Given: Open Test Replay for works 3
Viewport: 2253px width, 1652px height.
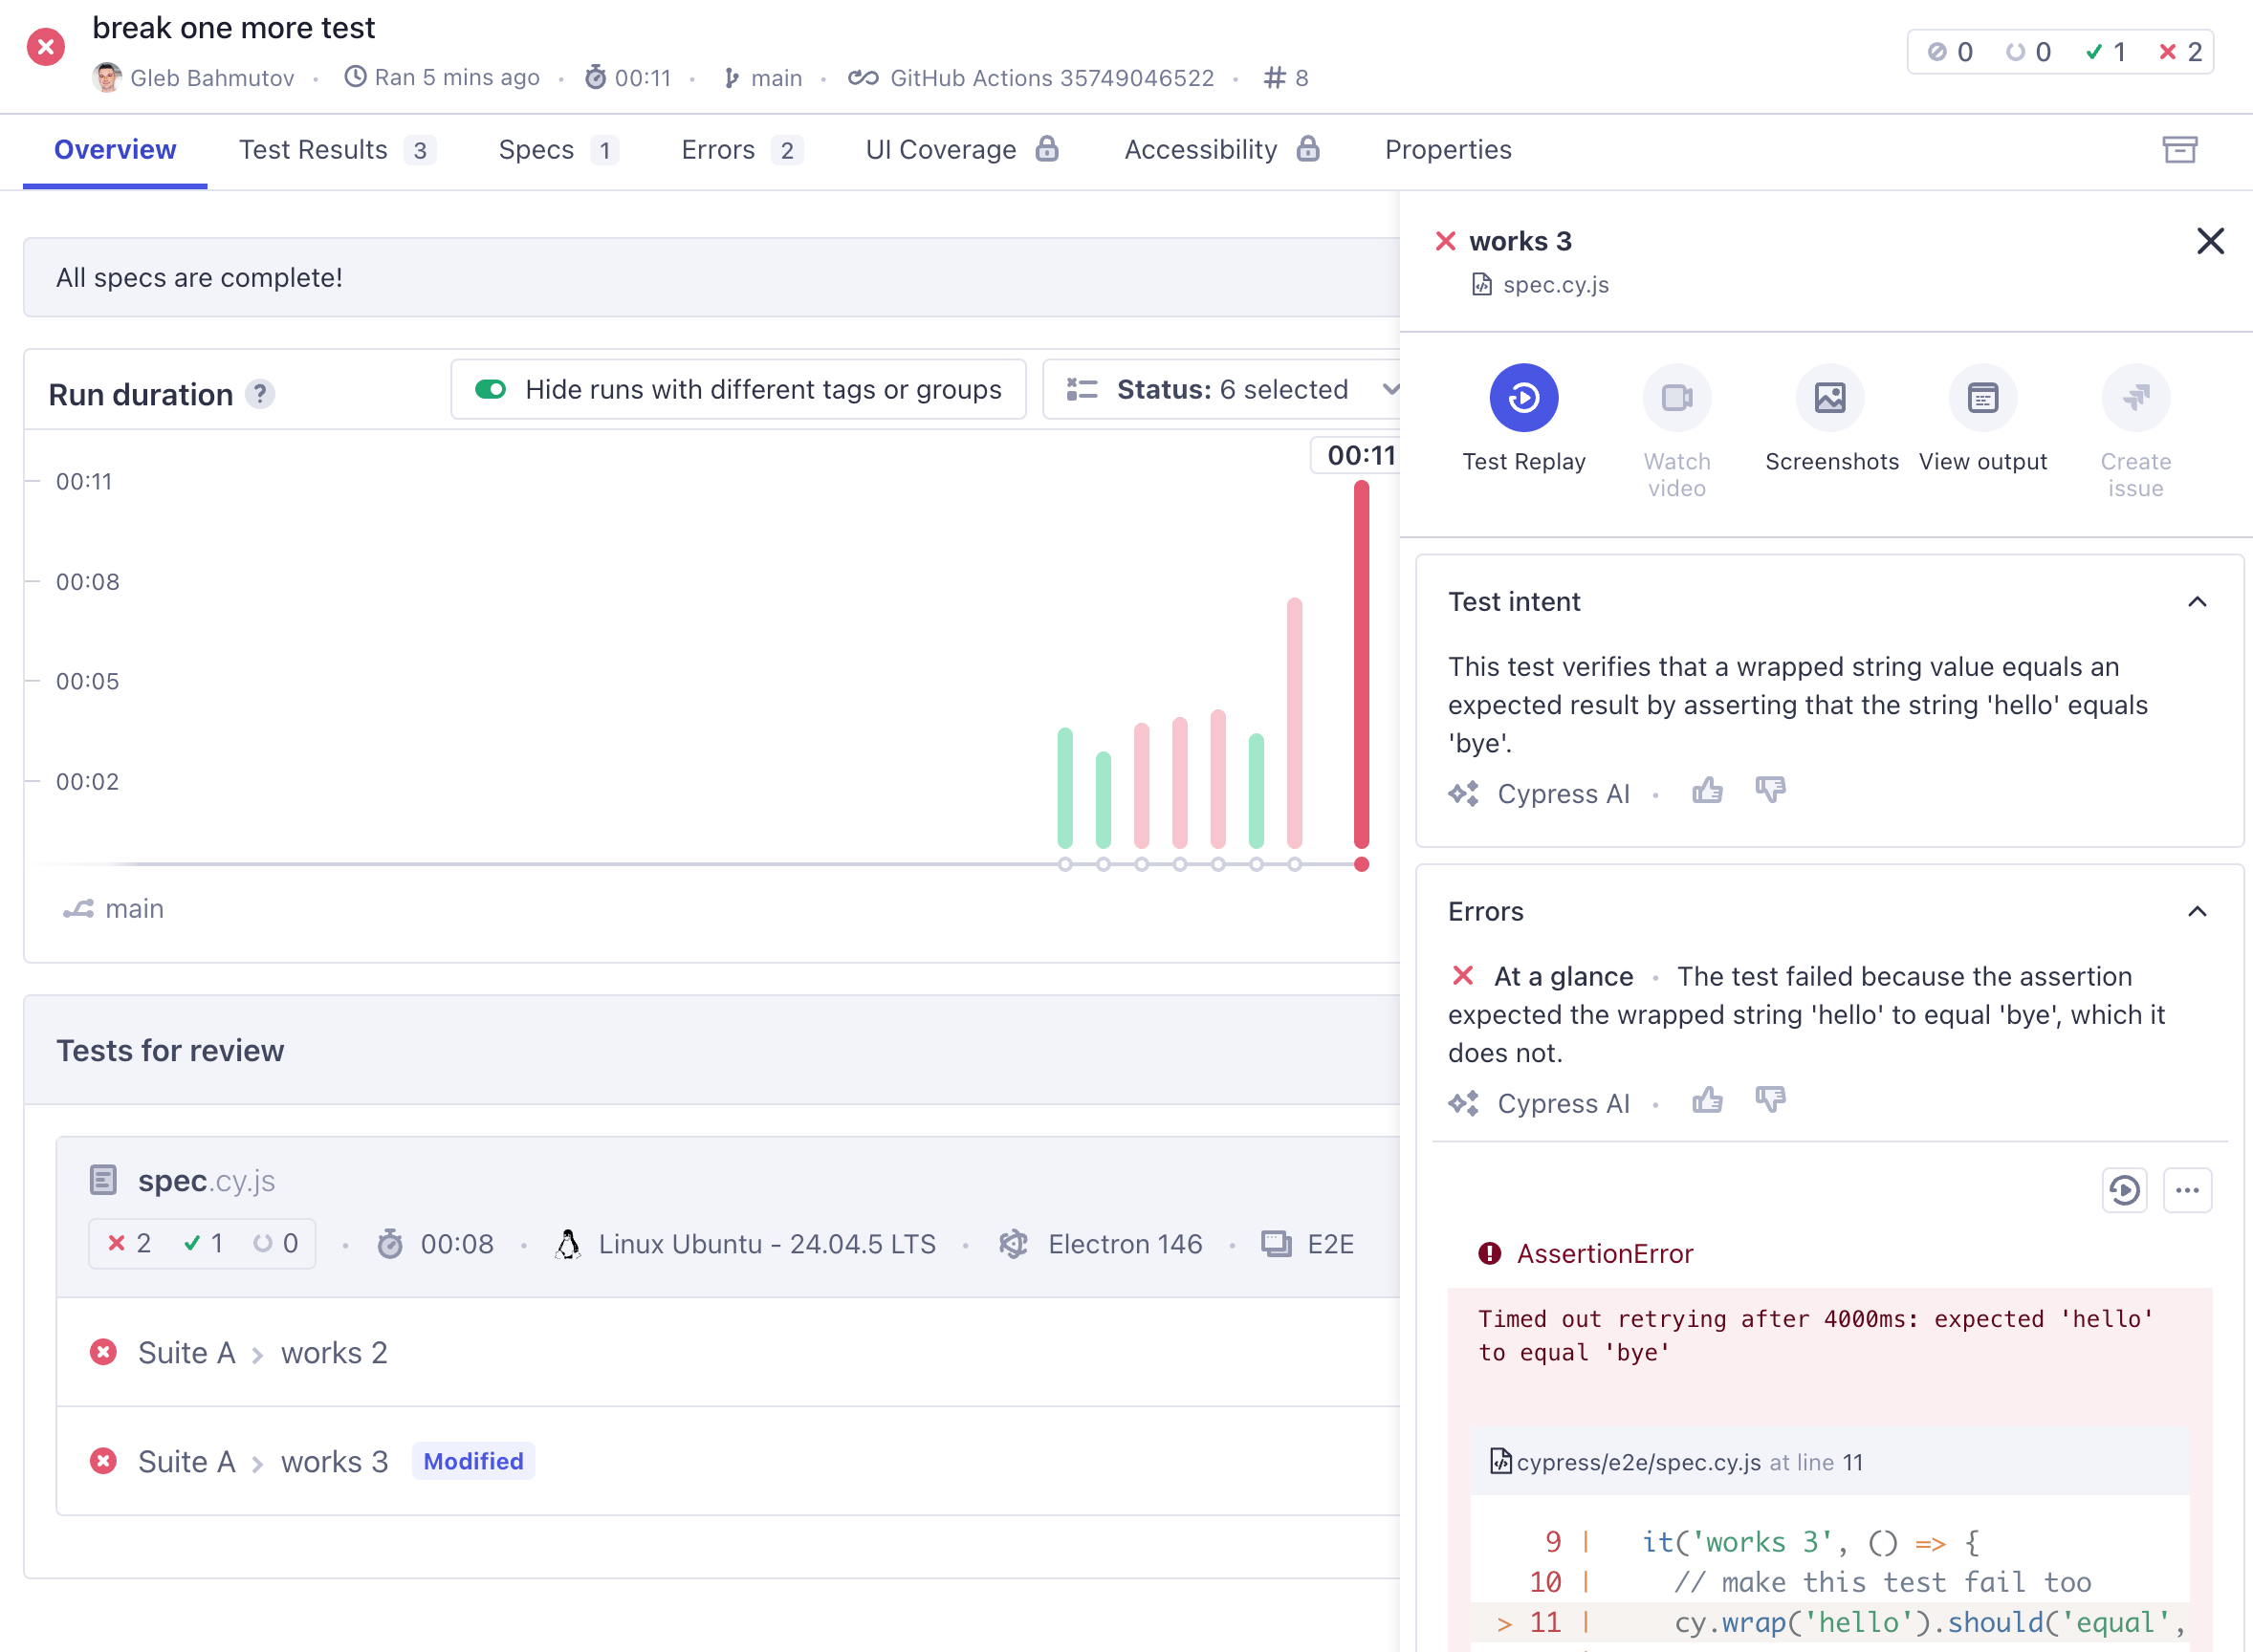Looking at the screenshot, I should (1523, 398).
